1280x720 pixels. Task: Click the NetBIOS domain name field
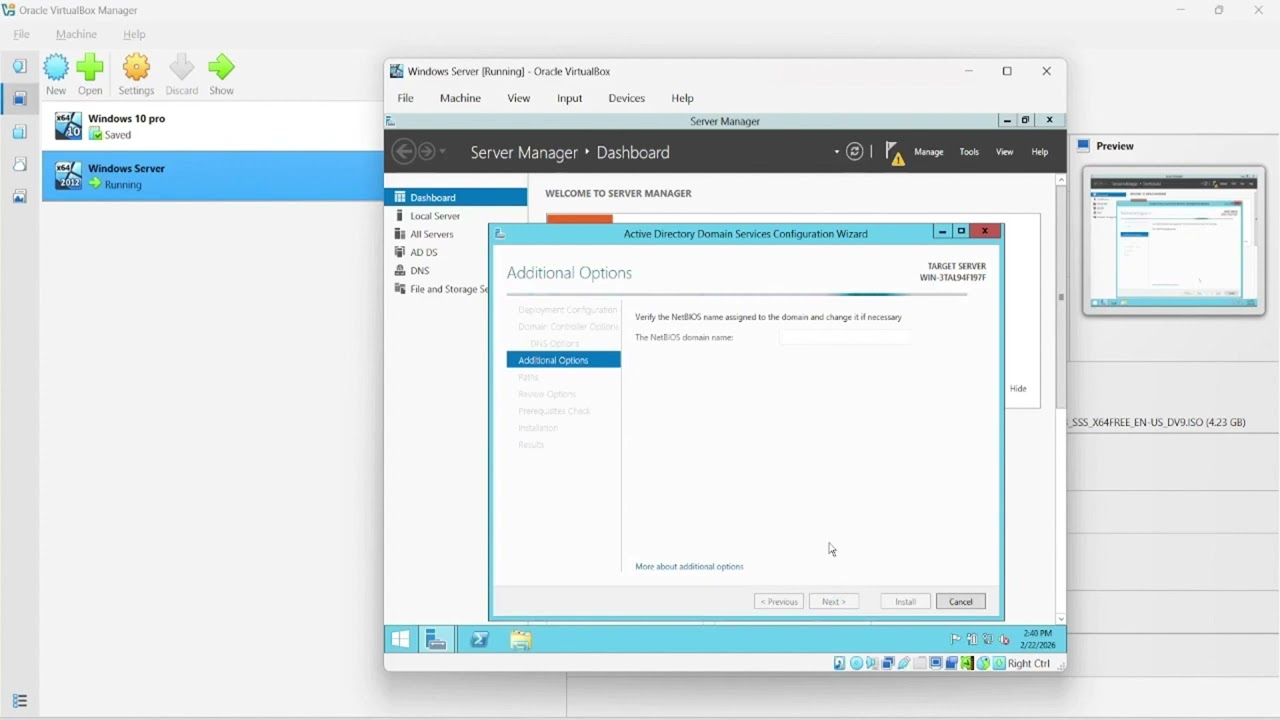pyautogui.click(x=845, y=338)
